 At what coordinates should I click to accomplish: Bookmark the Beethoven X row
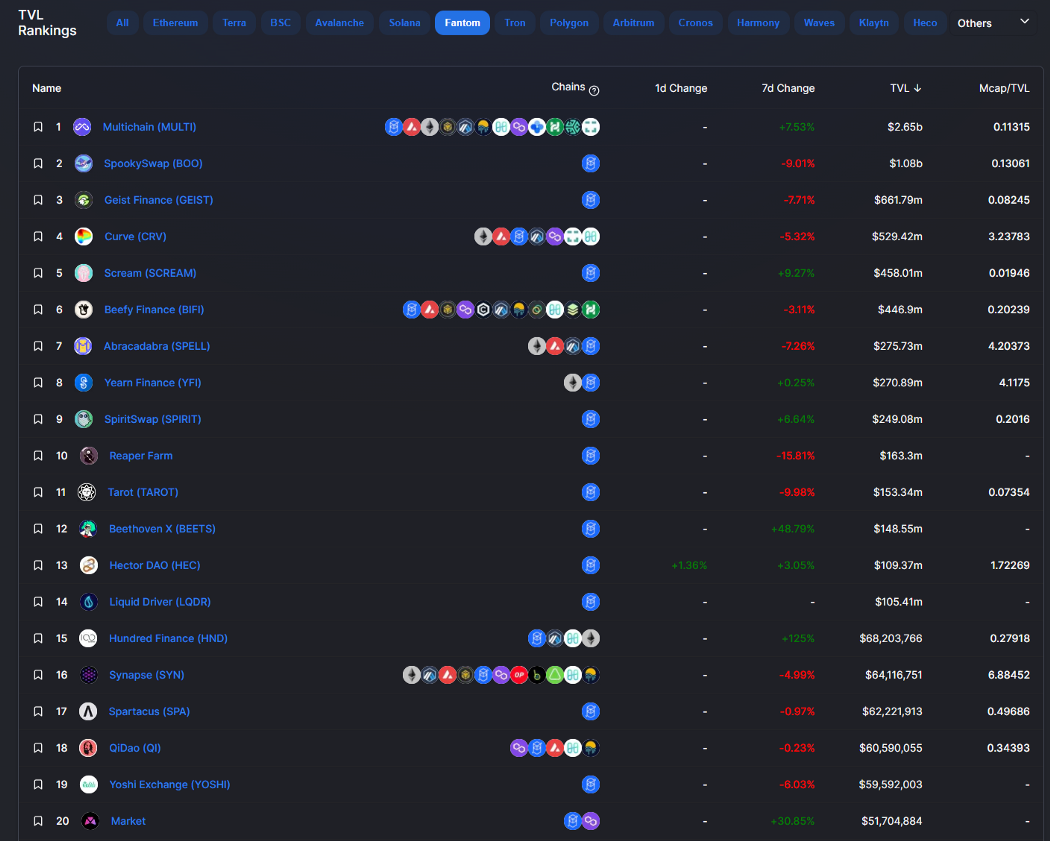coord(38,529)
